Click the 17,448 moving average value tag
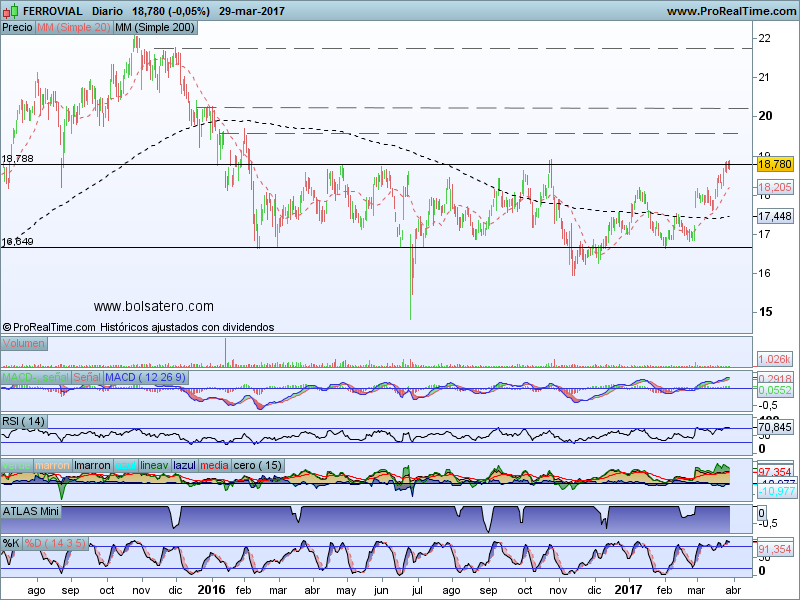 point(775,216)
